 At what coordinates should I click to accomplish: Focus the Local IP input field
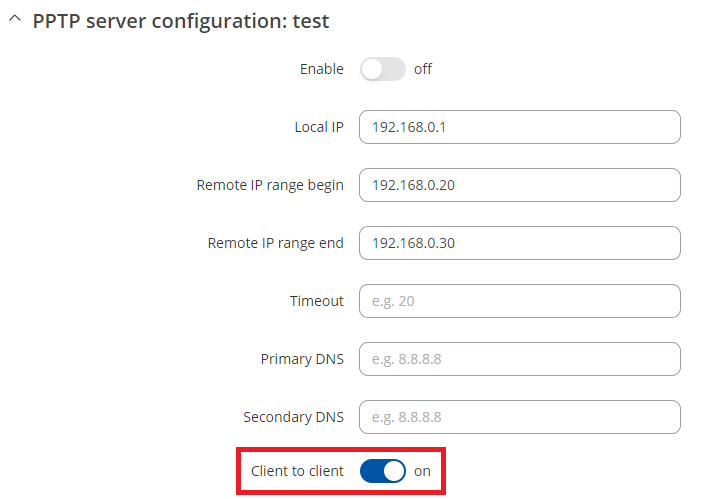(520, 127)
